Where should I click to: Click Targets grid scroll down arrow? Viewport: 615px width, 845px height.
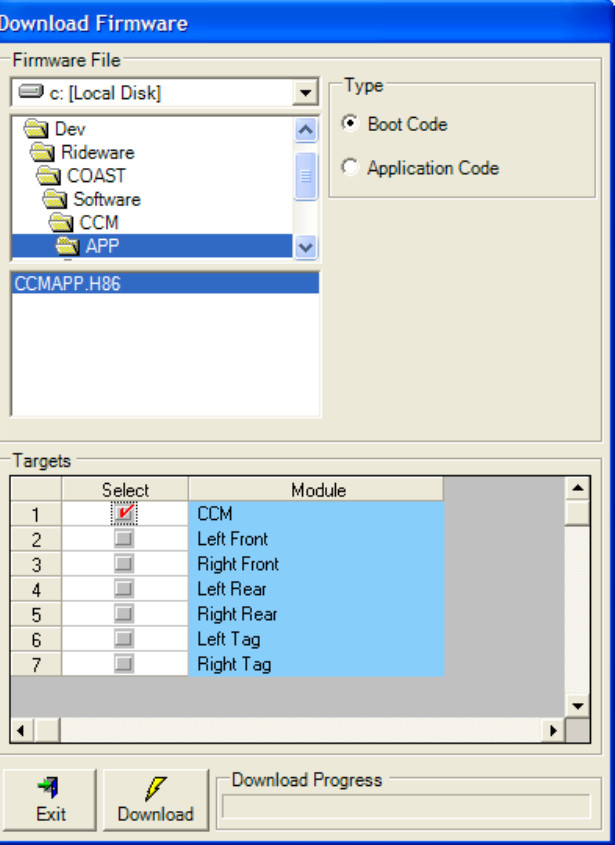click(578, 705)
